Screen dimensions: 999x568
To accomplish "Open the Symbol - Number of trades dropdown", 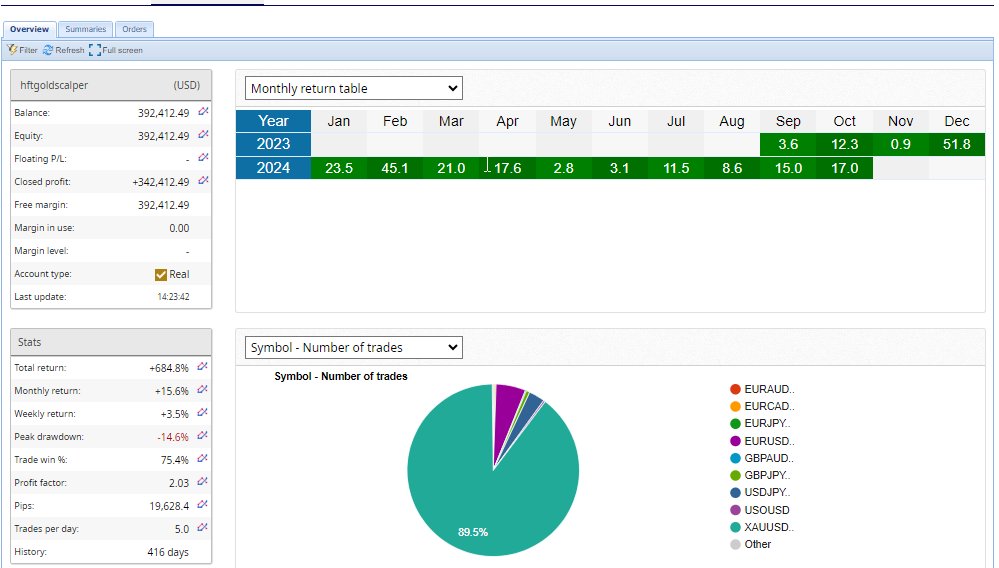I will (353, 348).
